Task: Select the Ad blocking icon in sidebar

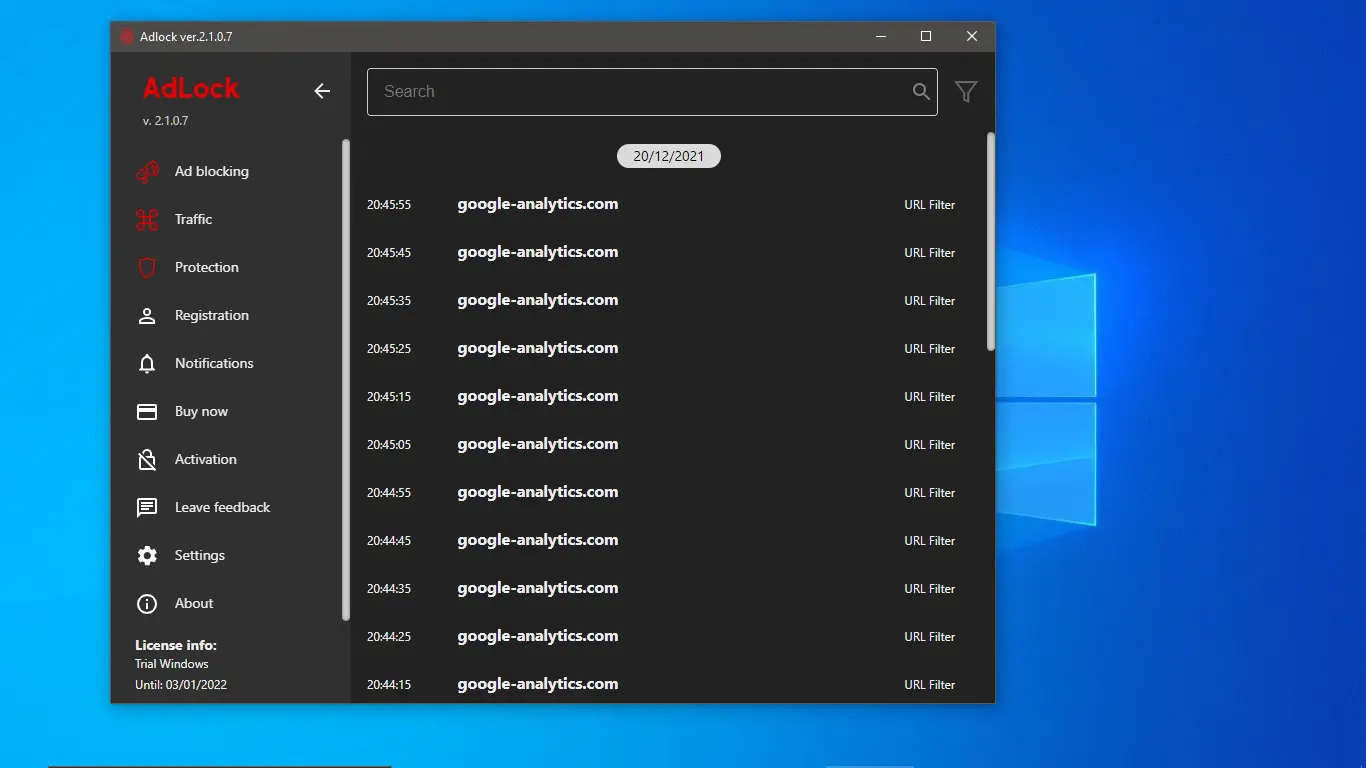Action: pos(147,171)
